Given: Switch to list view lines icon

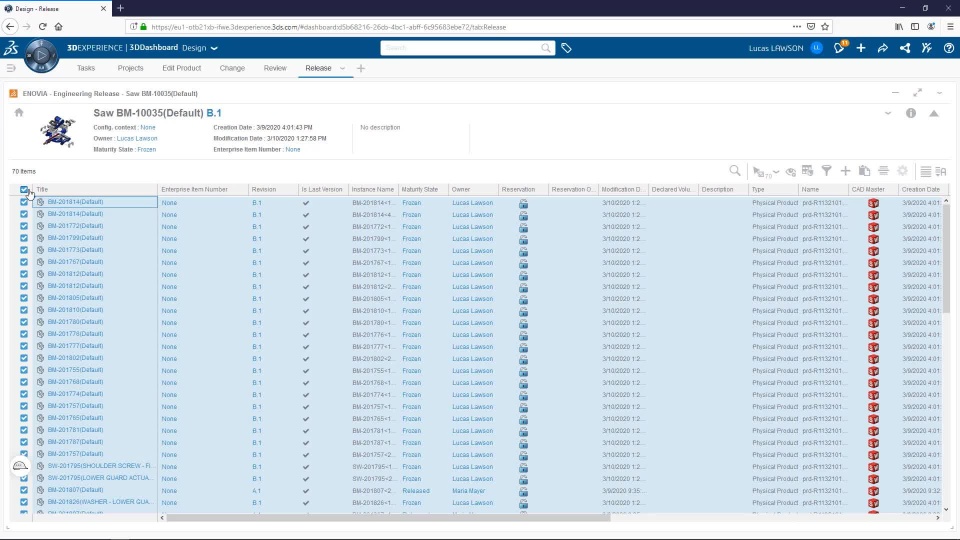Looking at the screenshot, I should coord(926,171).
